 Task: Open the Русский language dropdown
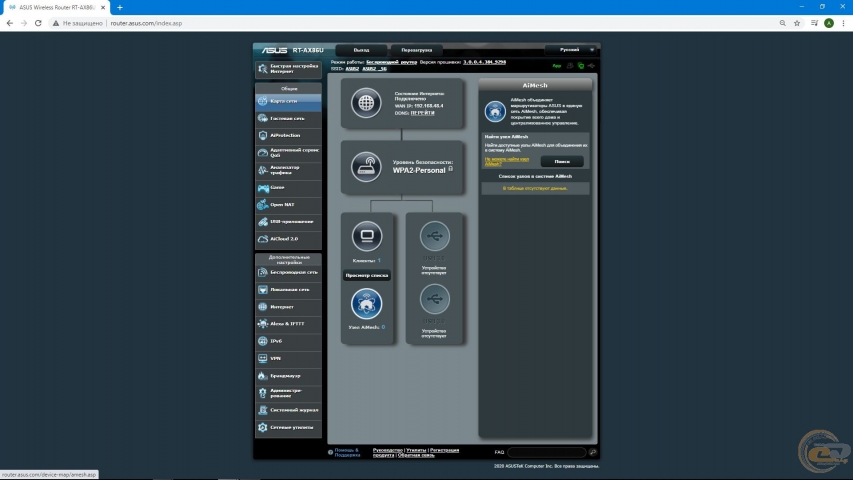tap(571, 50)
